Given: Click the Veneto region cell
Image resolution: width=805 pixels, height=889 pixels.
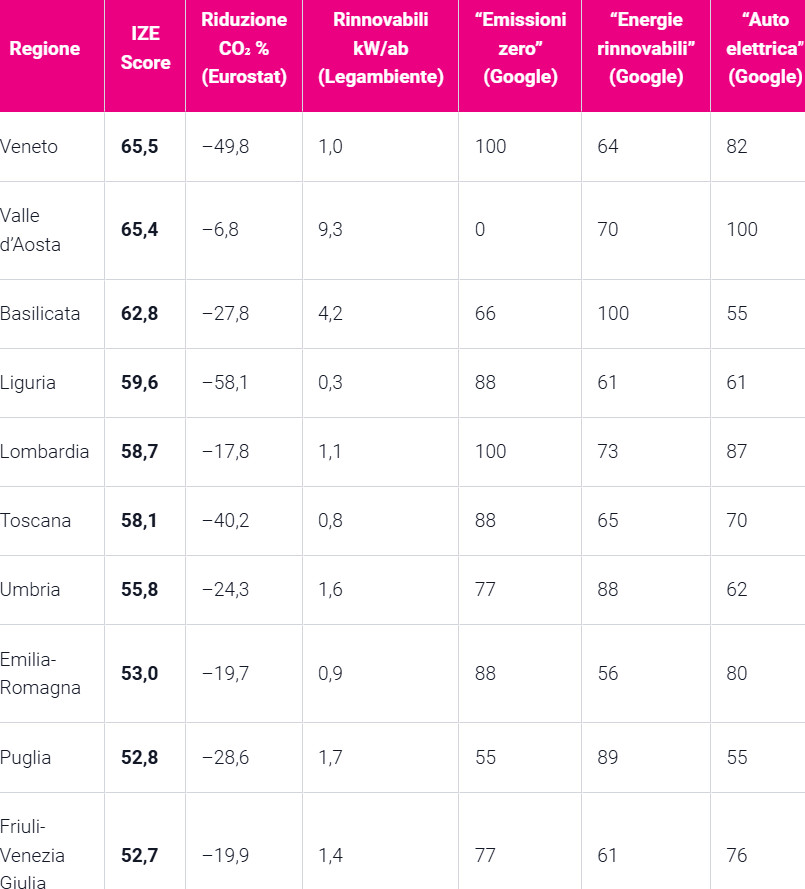Looking at the screenshot, I should (x=29, y=147).
